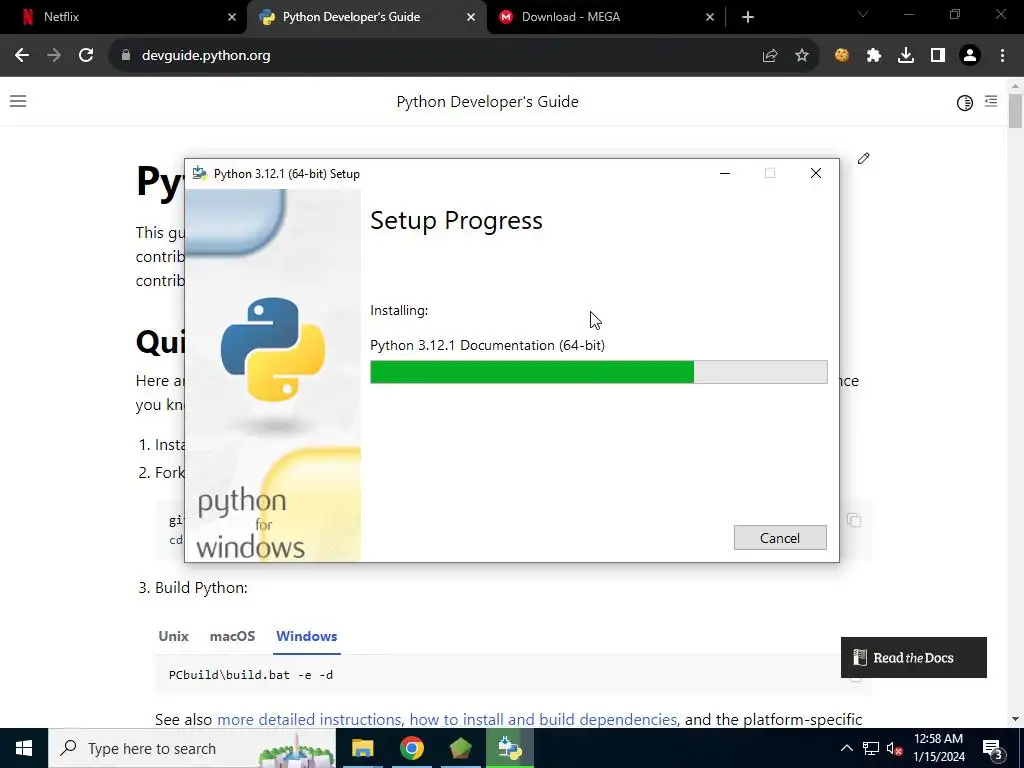
Task: Select the Windows build tab
Action: click(306, 636)
